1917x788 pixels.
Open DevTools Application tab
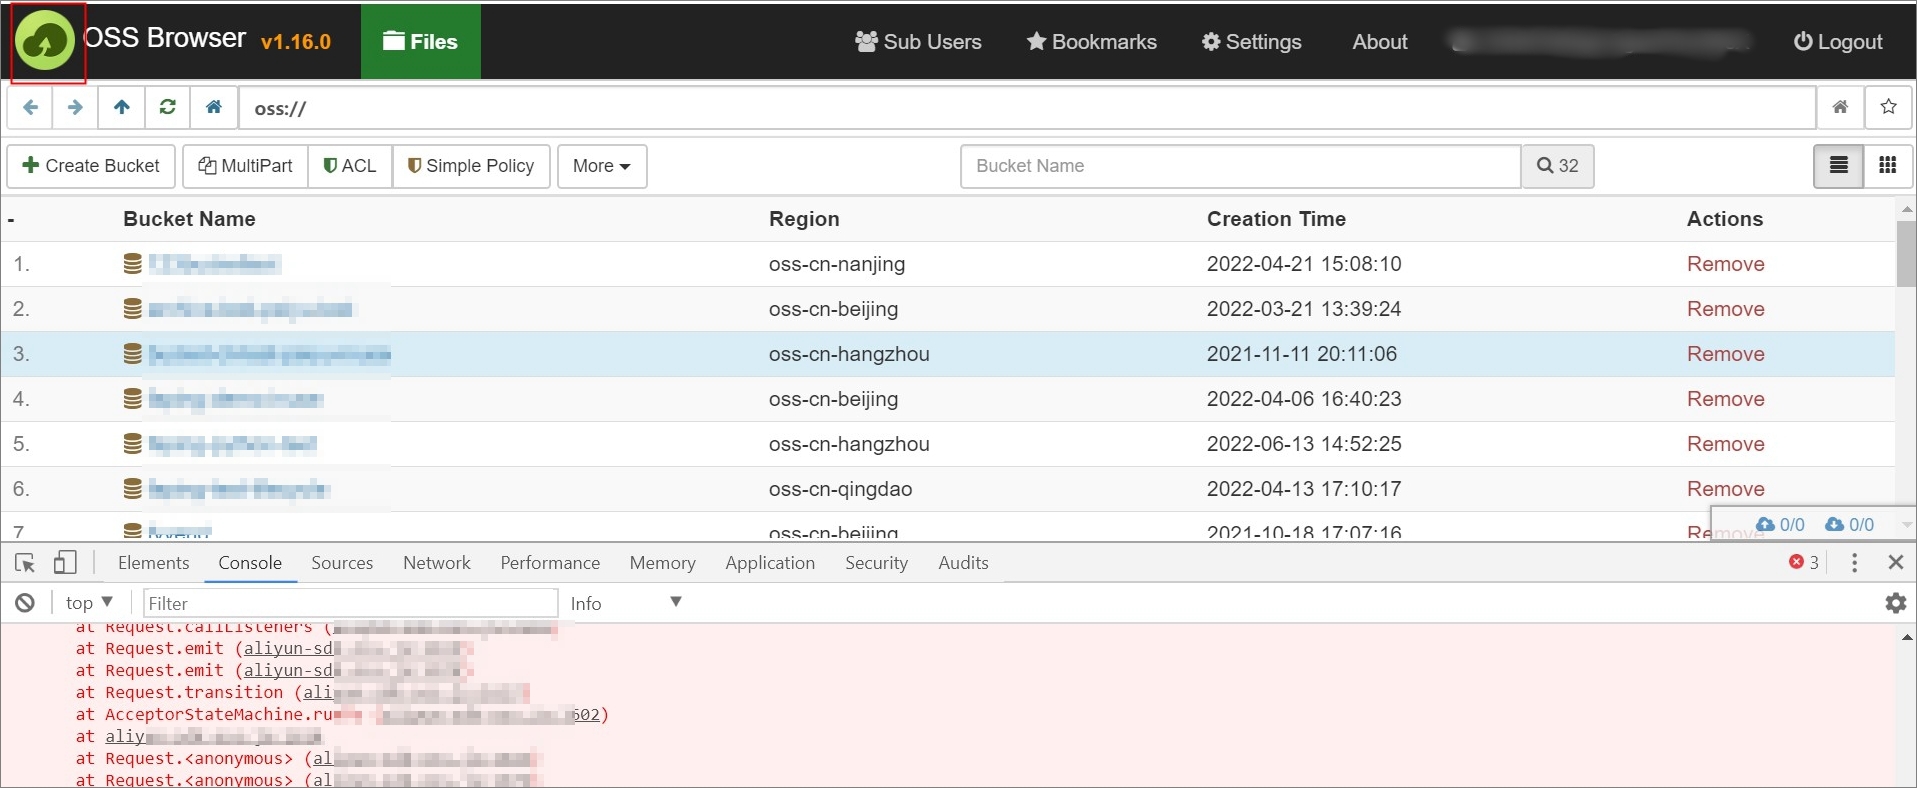pos(770,563)
